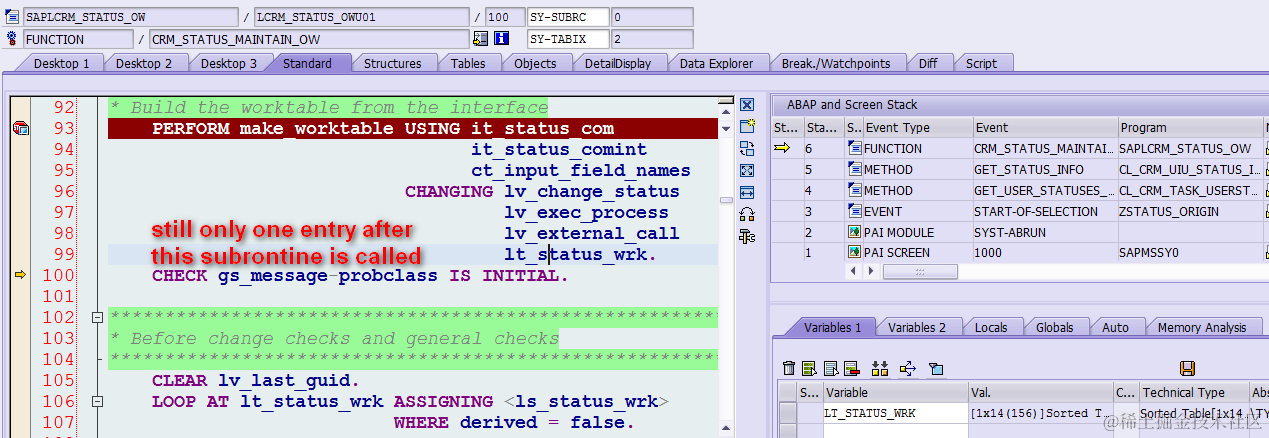Select the GET_USER_STATUSES_ event cell
The width and height of the screenshot is (1269, 438).
pyautogui.click(x=1044, y=190)
